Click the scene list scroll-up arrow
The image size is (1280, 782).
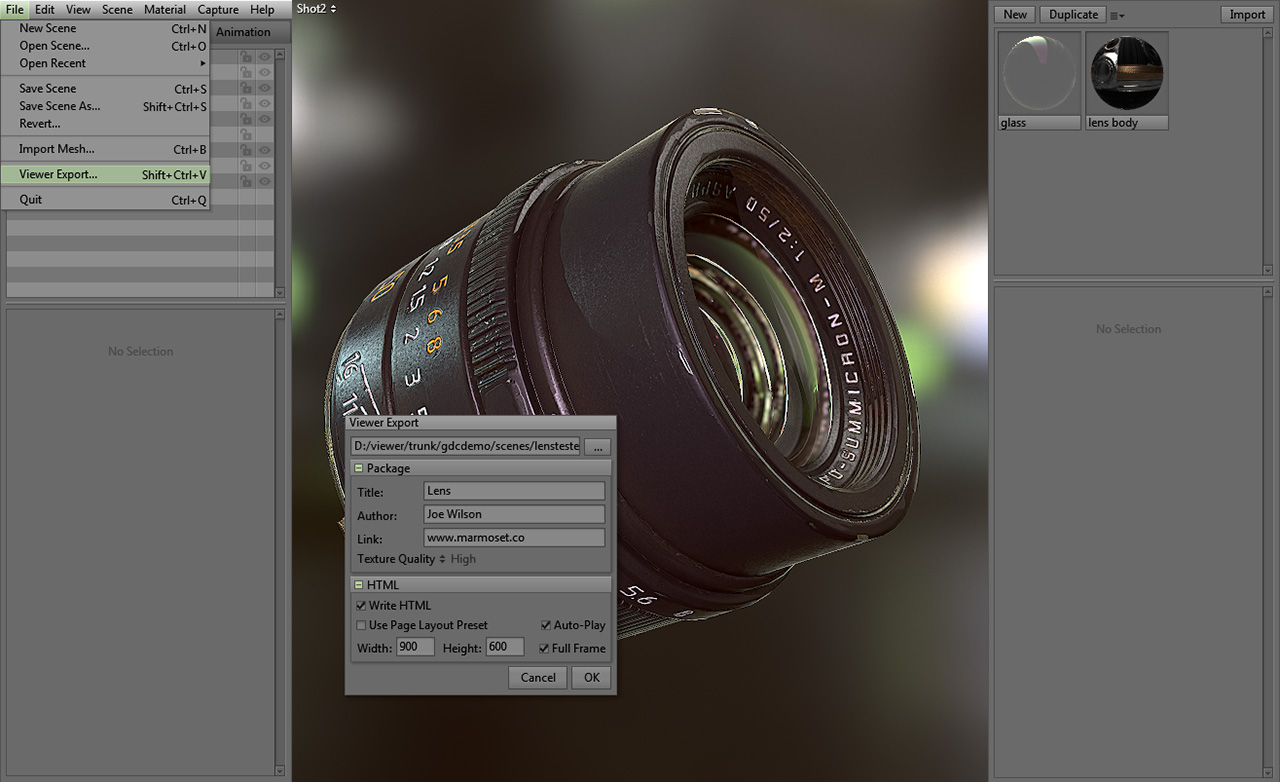pyautogui.click(x=280, y=54)
